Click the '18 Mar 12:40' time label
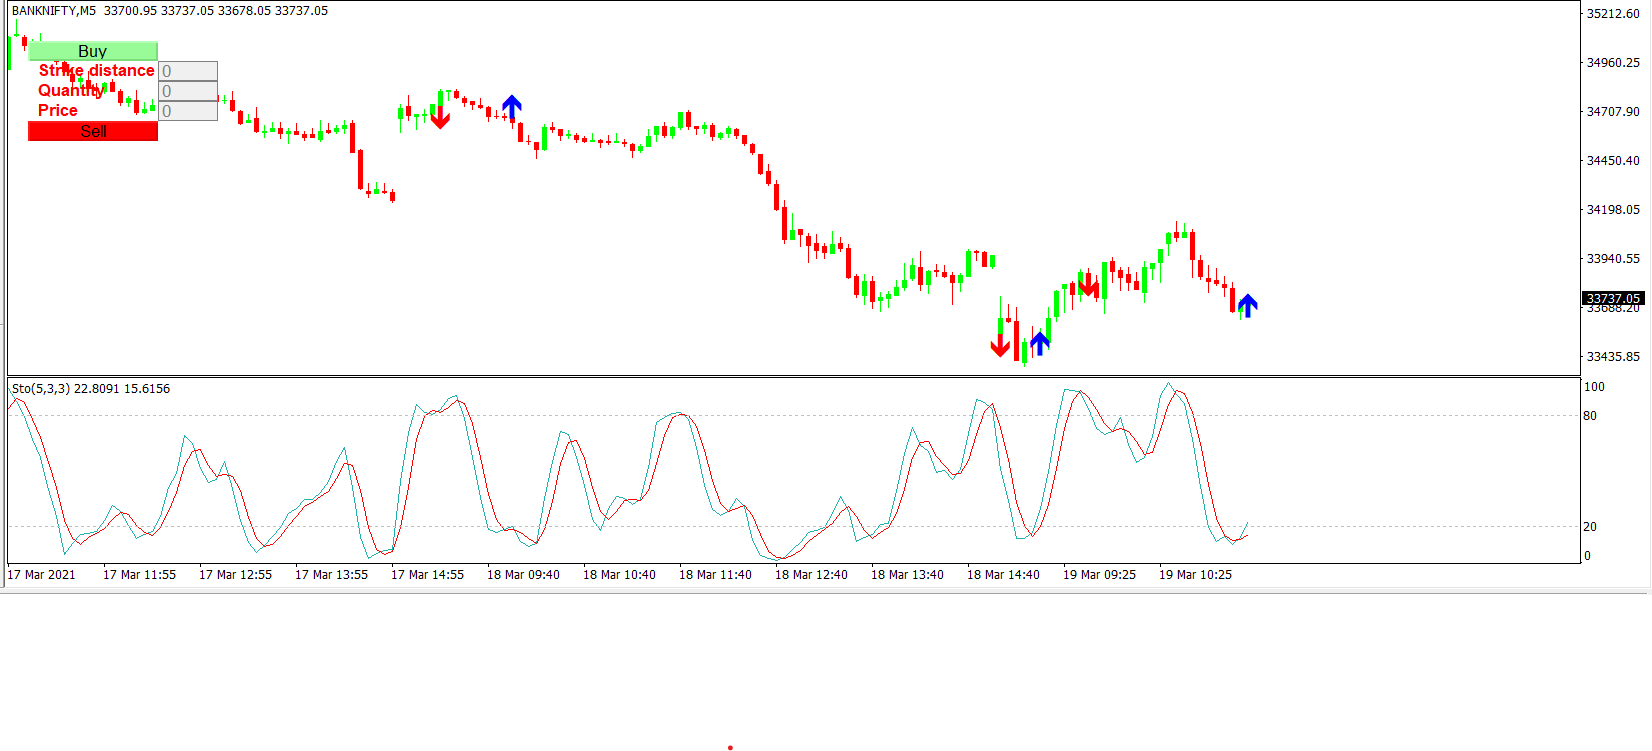The image size is (1652, 751). click(x=811, y=575)
